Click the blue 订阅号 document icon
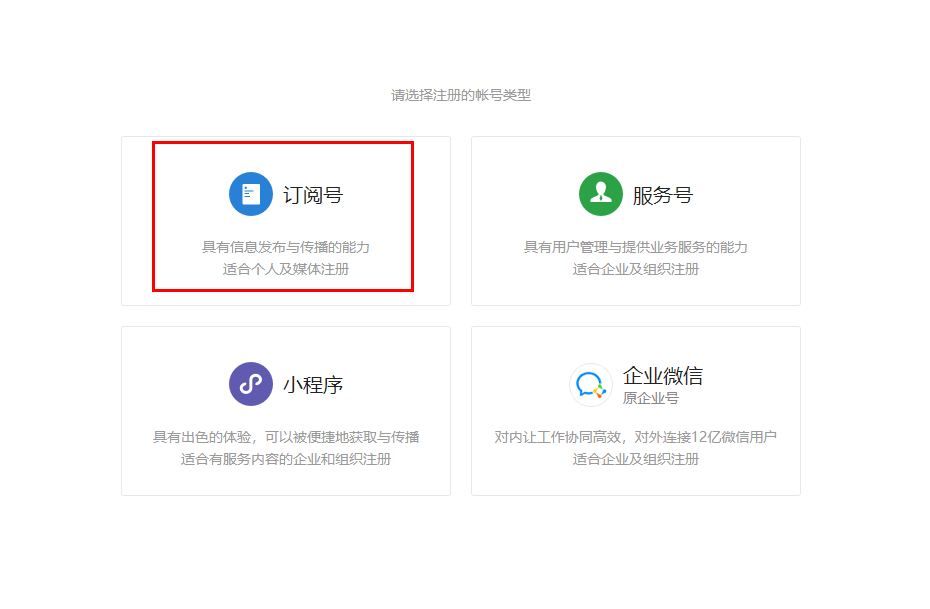This screenshot has height=609, width=930. [251, 194]
